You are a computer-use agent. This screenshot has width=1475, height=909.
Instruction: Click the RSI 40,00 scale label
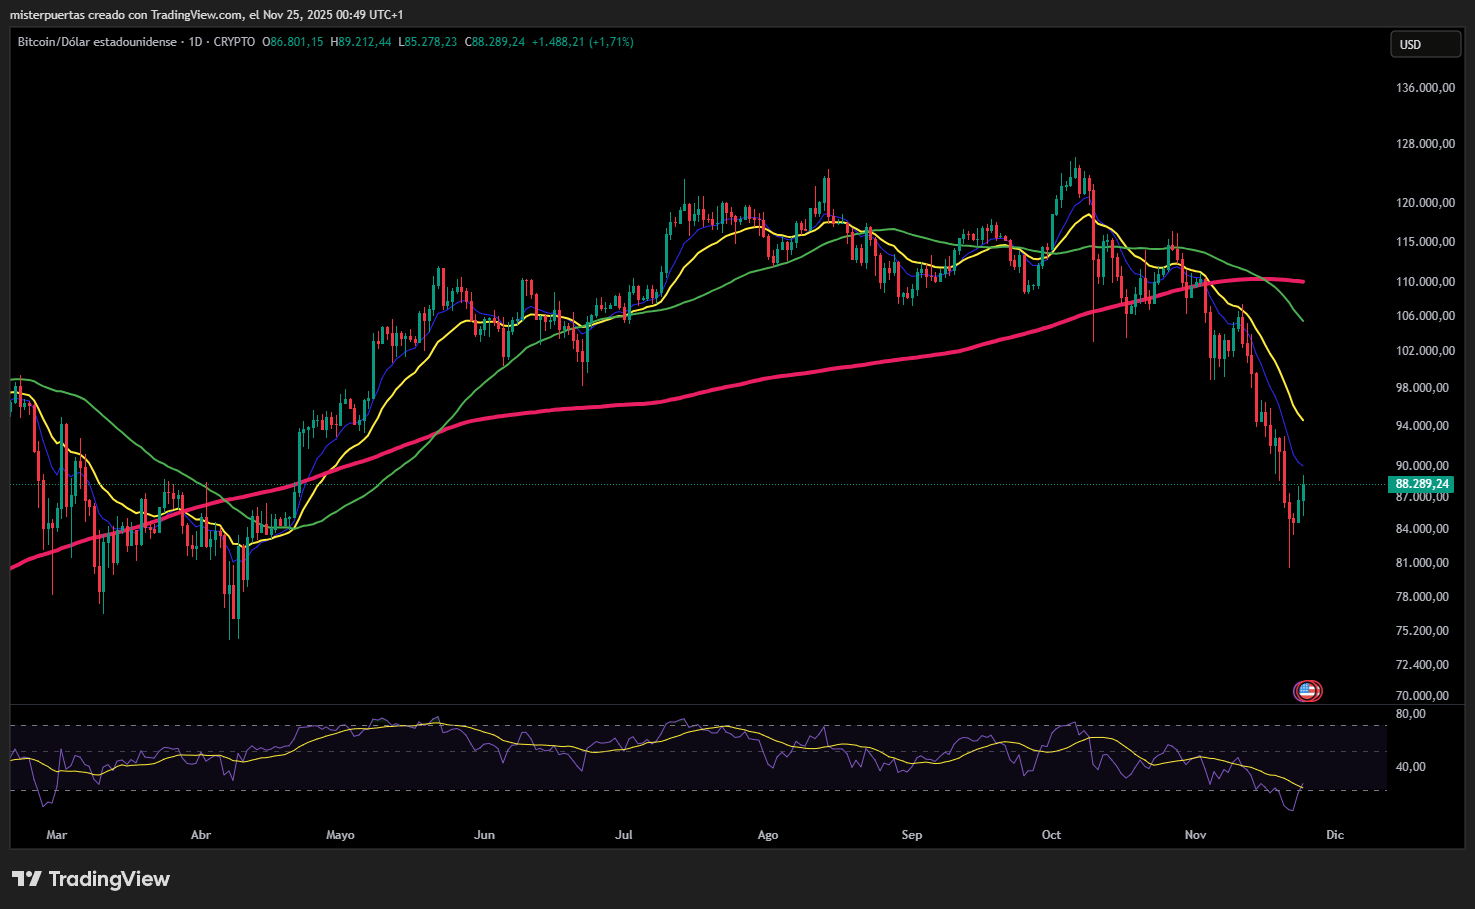point(1411,767)
